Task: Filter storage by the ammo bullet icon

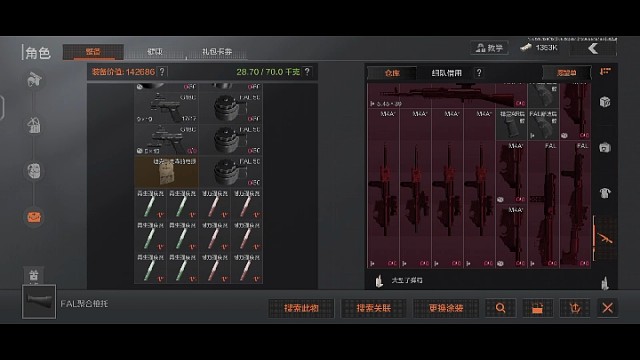Action: point(605,282)
